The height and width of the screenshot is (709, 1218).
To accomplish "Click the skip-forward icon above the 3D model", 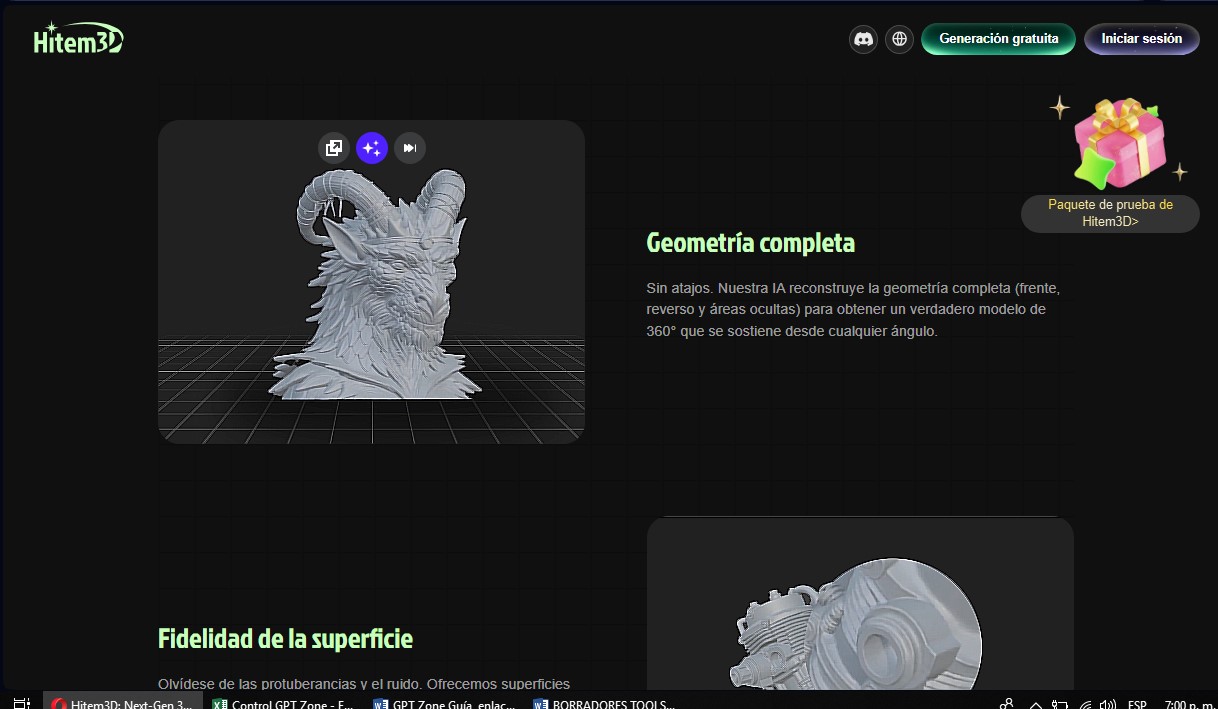I will click(409, 147).
